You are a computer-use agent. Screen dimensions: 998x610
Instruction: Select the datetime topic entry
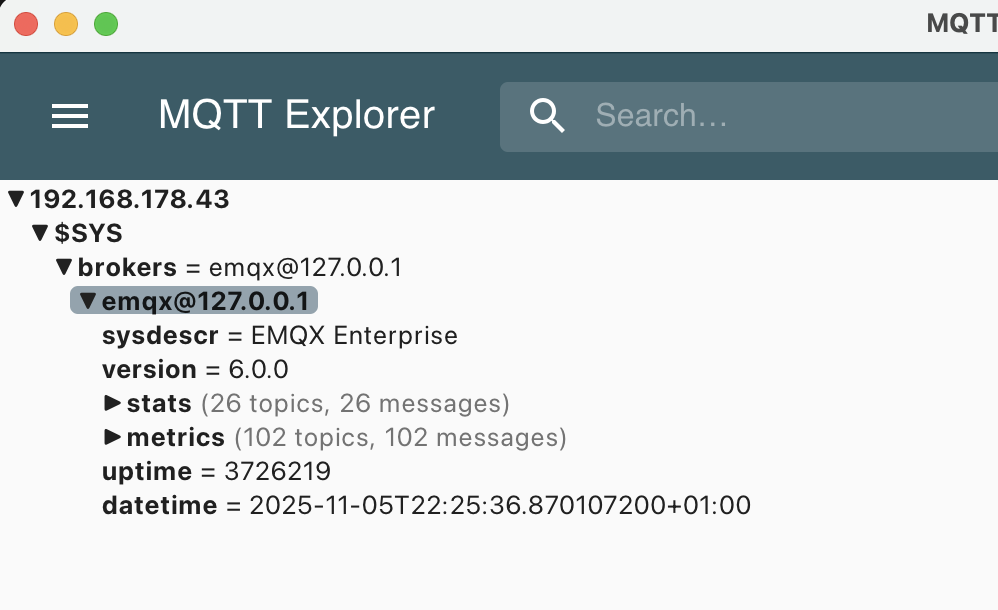tap(160, 505)
